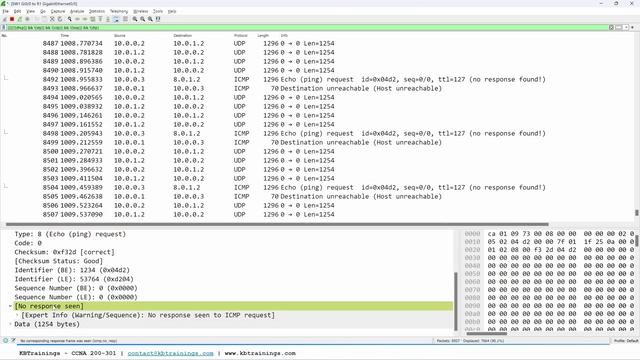Click Profile: Default in status bar
The height and width of the screenshot is (360, 640).
pyautogui.click(x=626, y=340)
